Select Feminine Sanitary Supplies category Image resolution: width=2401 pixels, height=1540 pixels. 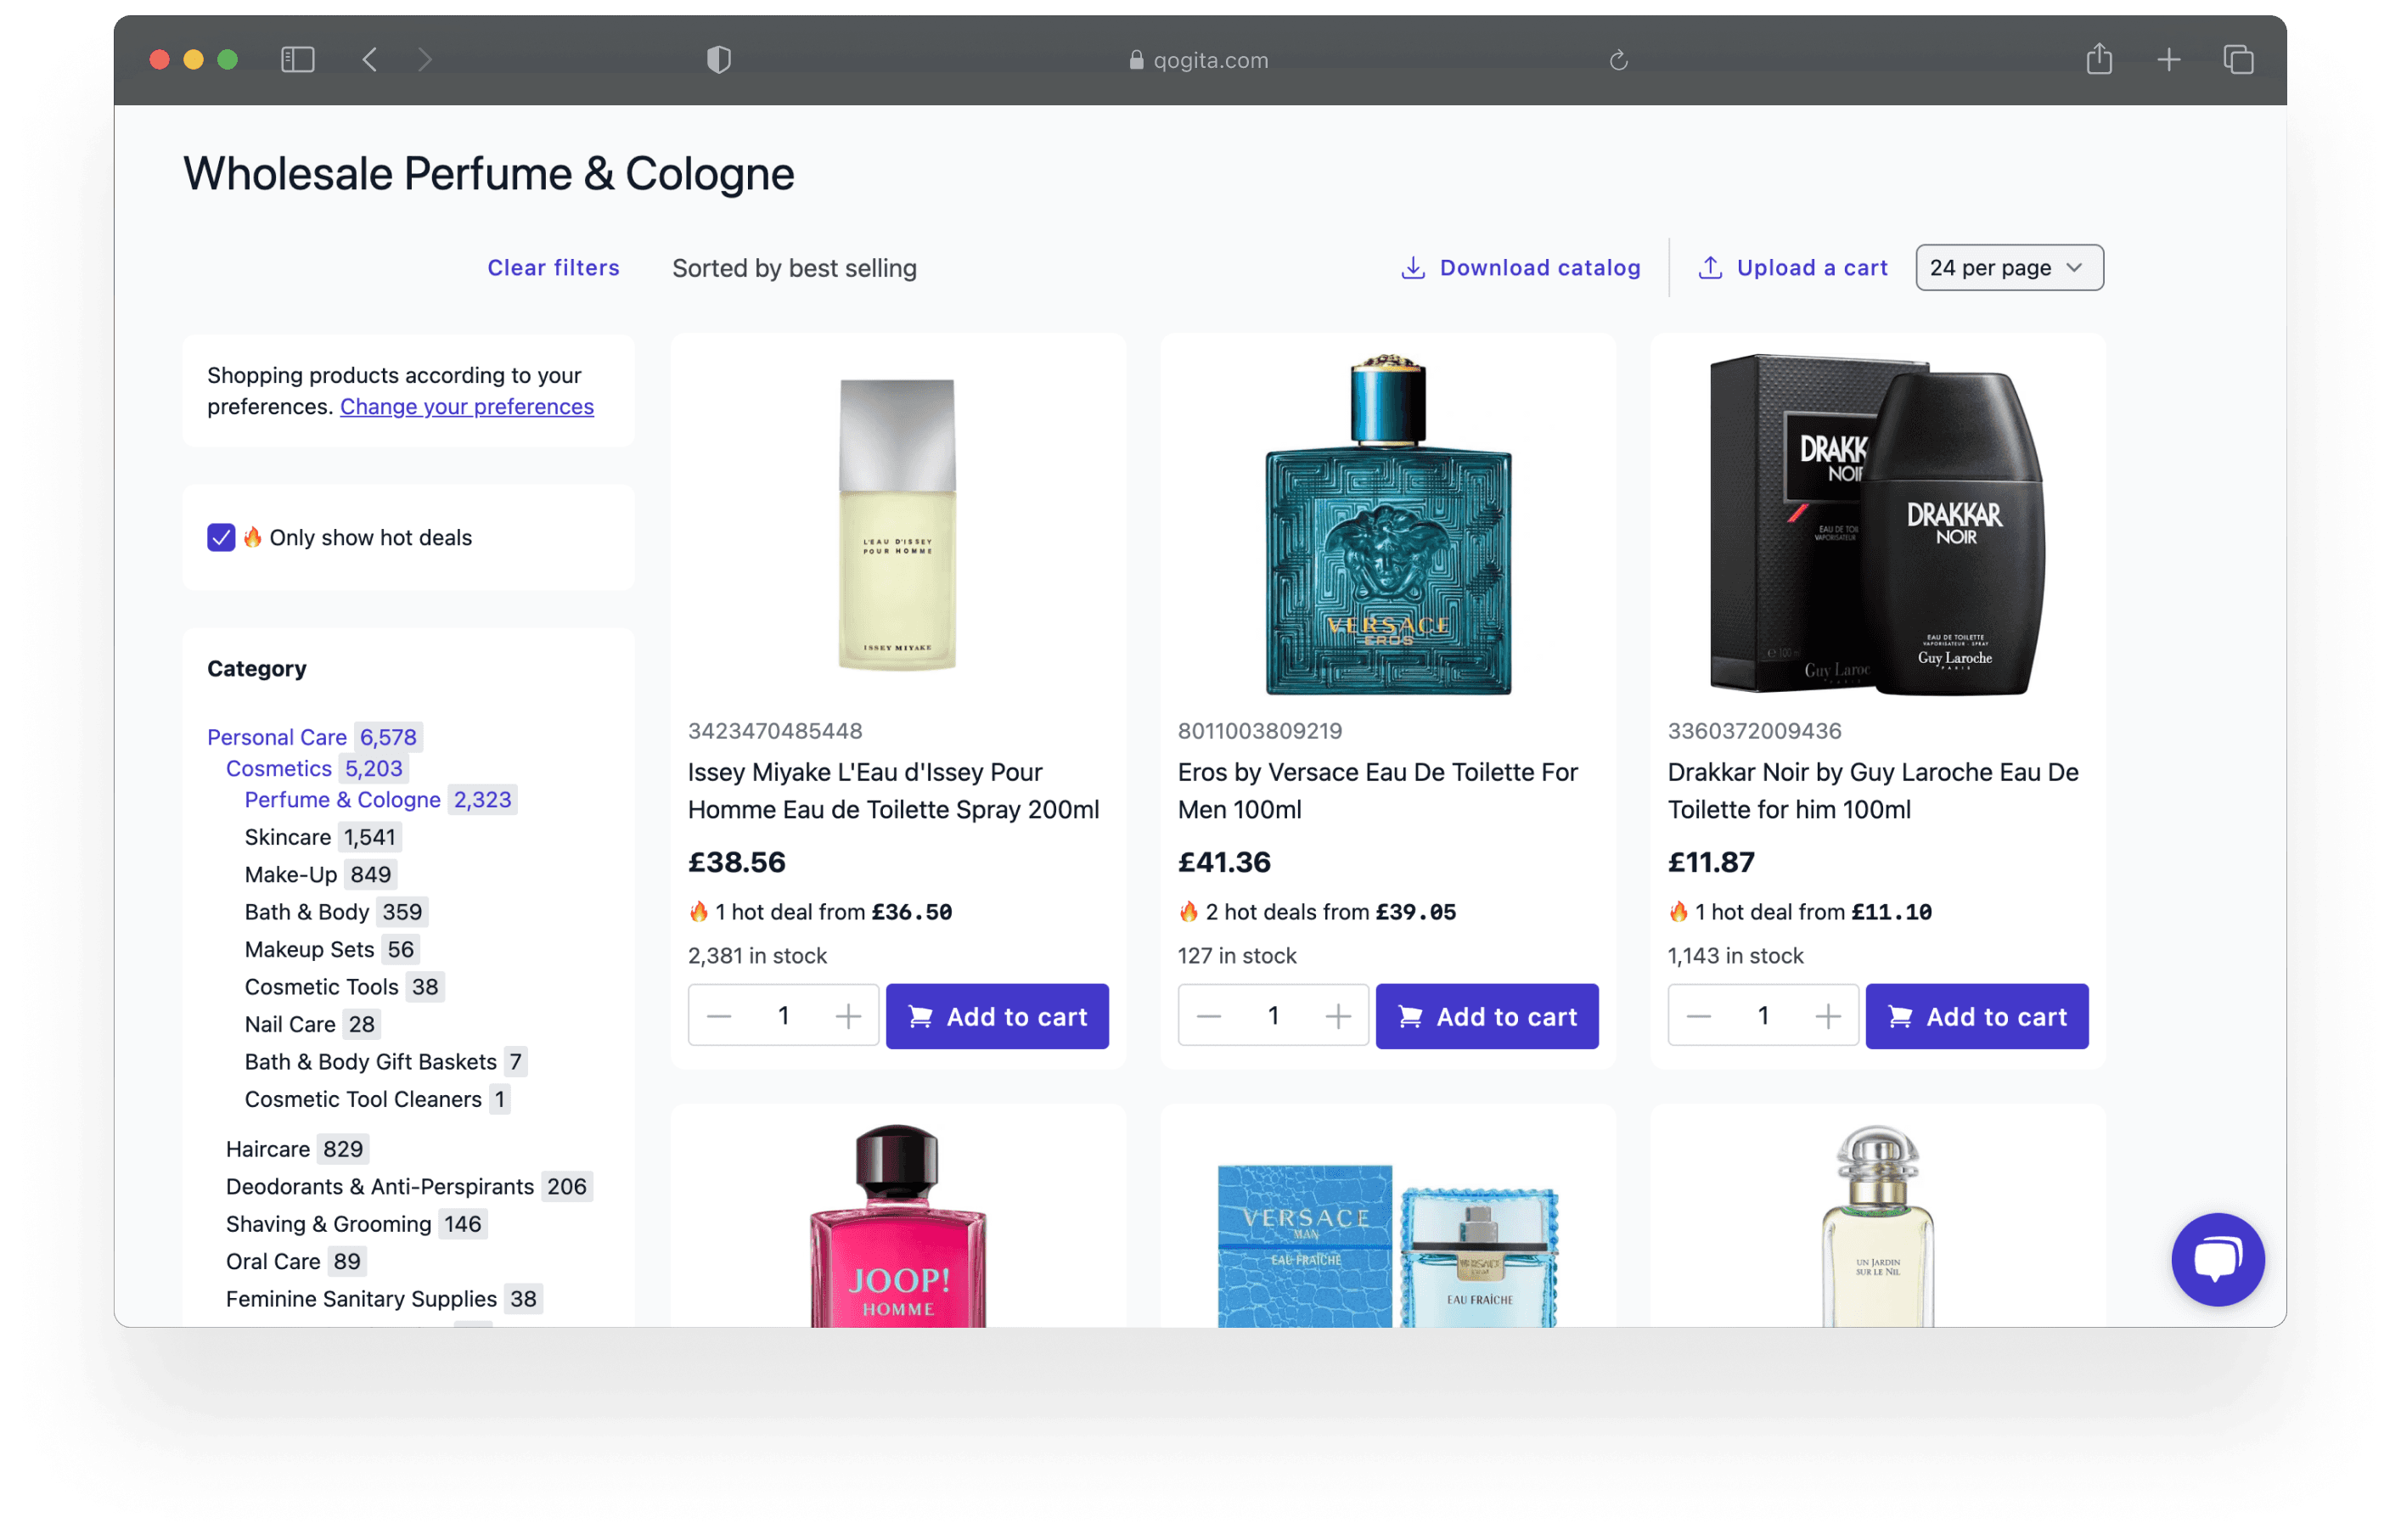(361, 1299)
